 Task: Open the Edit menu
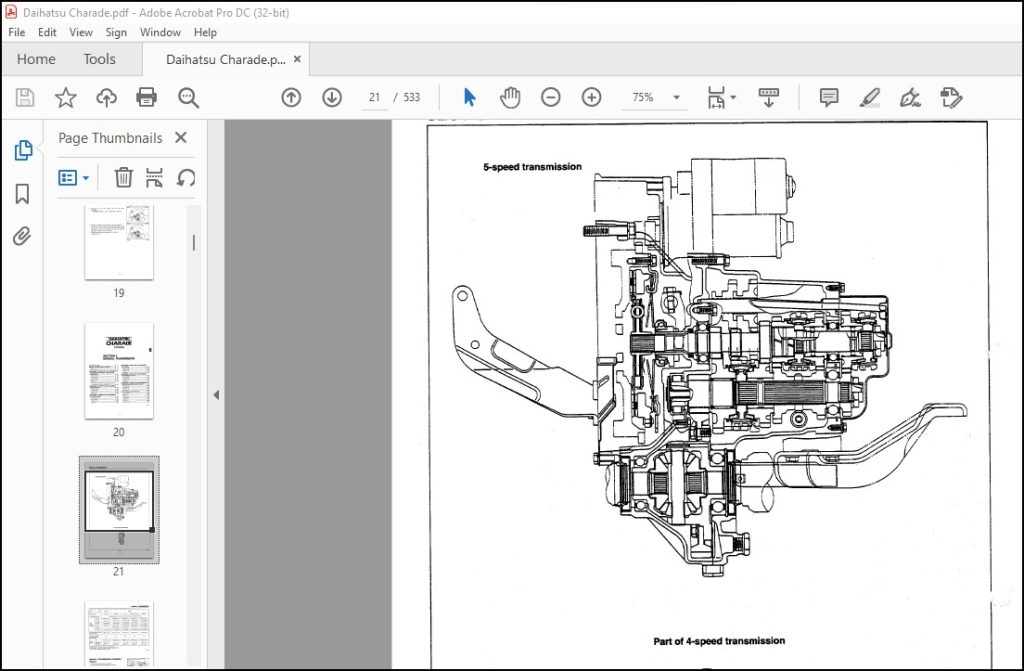point(47,32)
